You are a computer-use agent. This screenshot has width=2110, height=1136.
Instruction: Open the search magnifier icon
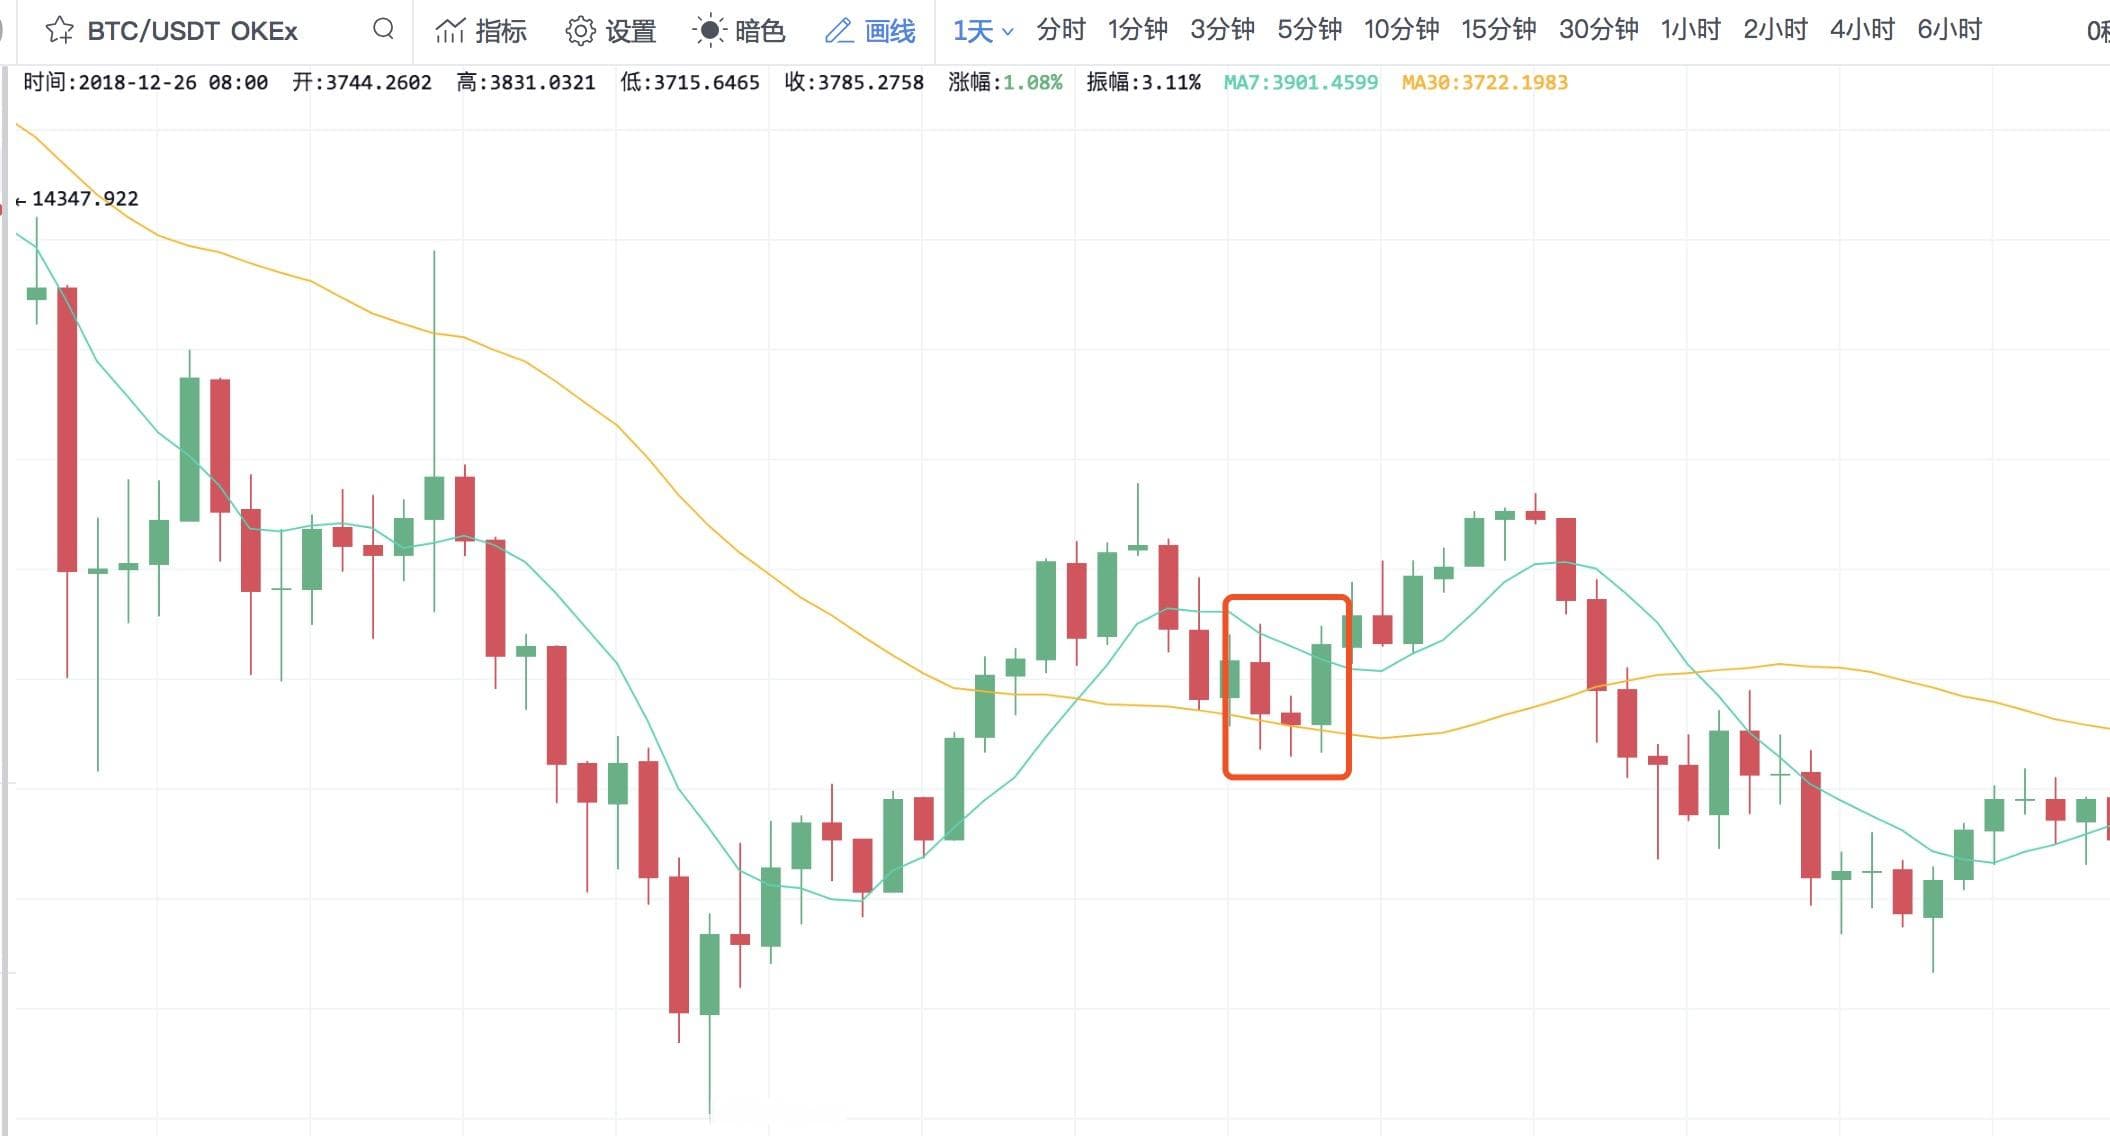tap(383, 29)
